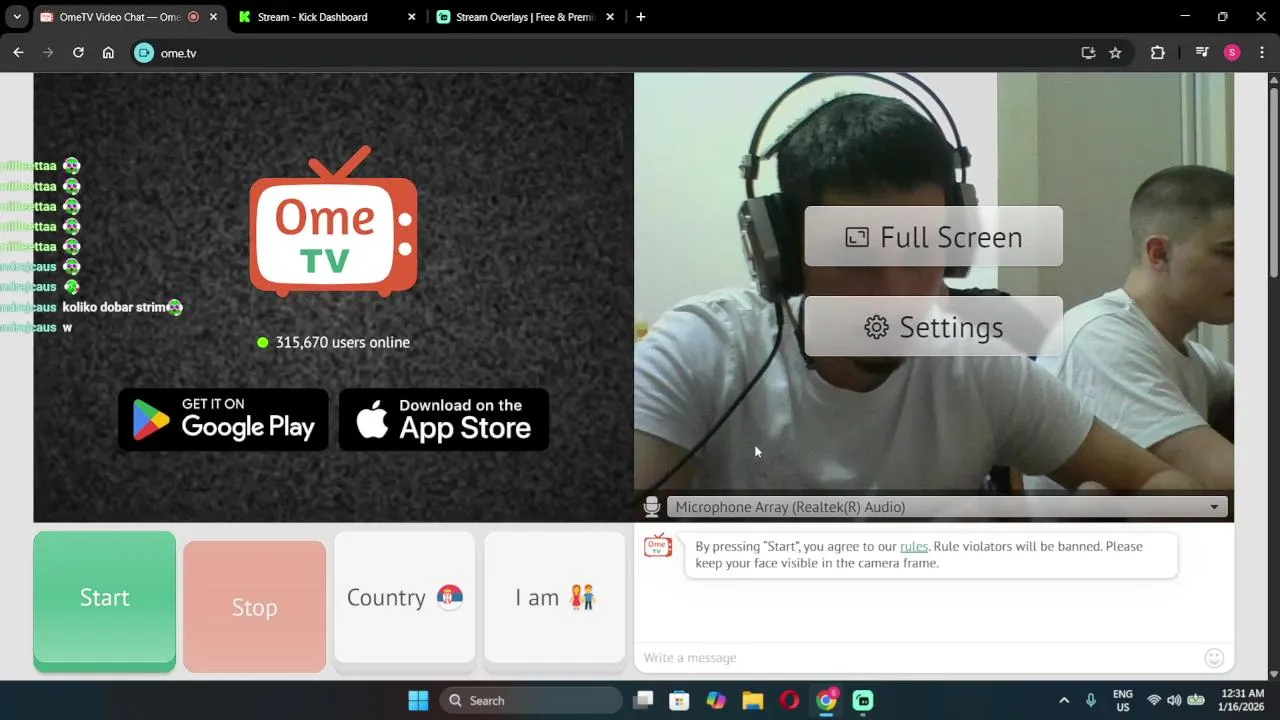The image size is (1280, 720).
Task: Open the Chrome three-dot menu
Action: point(1261,53)
